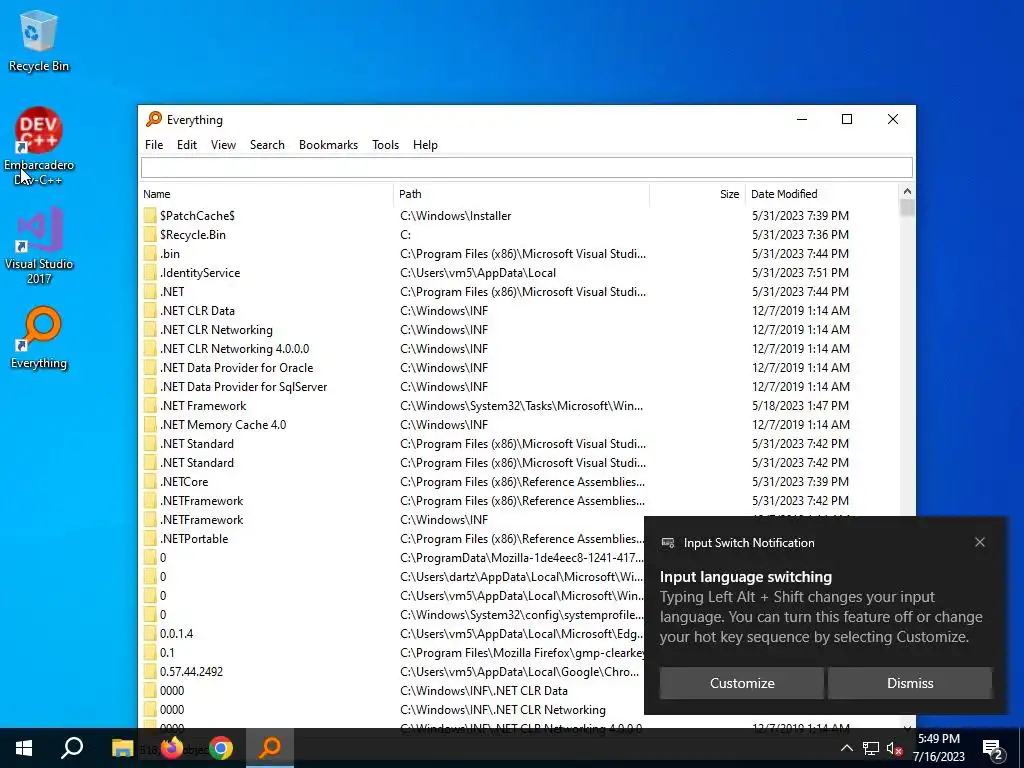Click the date 5/18/2023 1:47 PM
This screenshot has height=768, width=1024.
(800, 406)
